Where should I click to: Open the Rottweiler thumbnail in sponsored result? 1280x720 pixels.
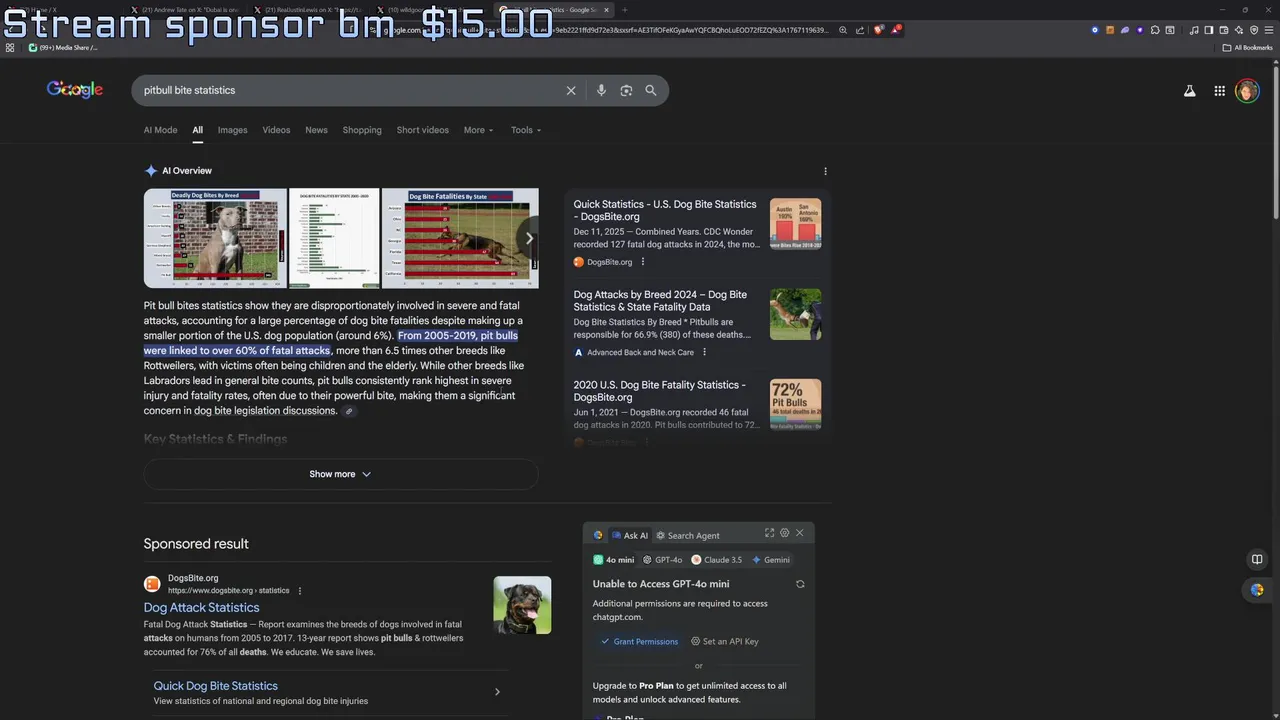(x=522, y=605)
